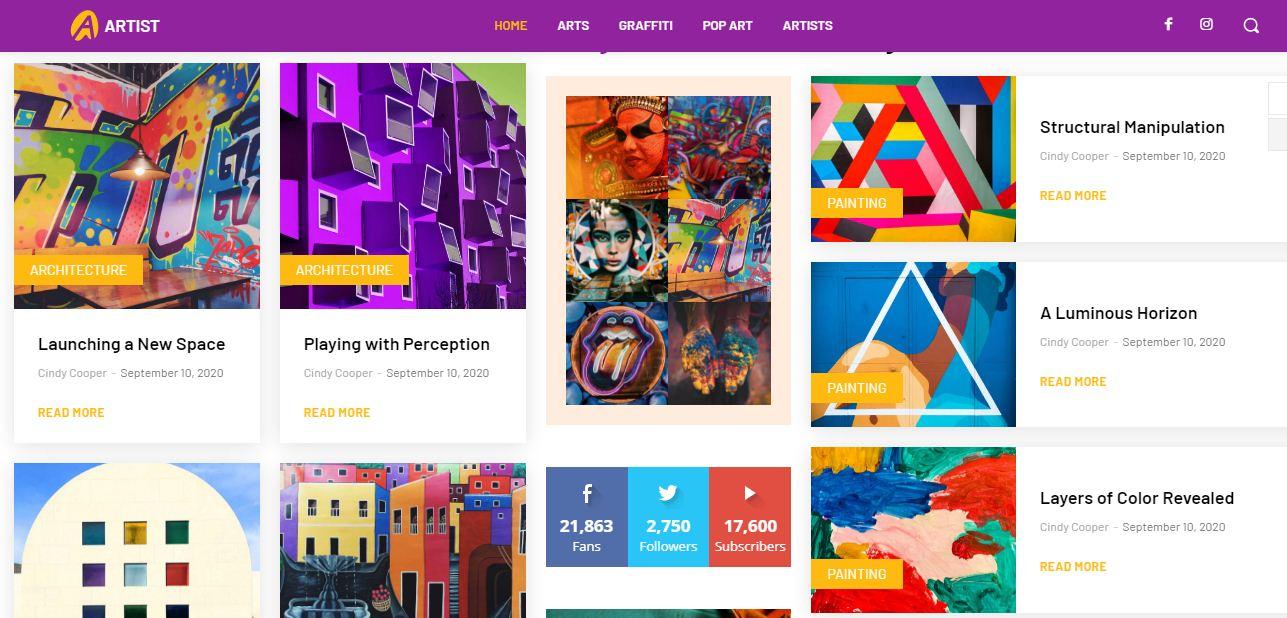Click Read More under Playing with Perception
Screen dimensions: 1287x618
point(337,412)
